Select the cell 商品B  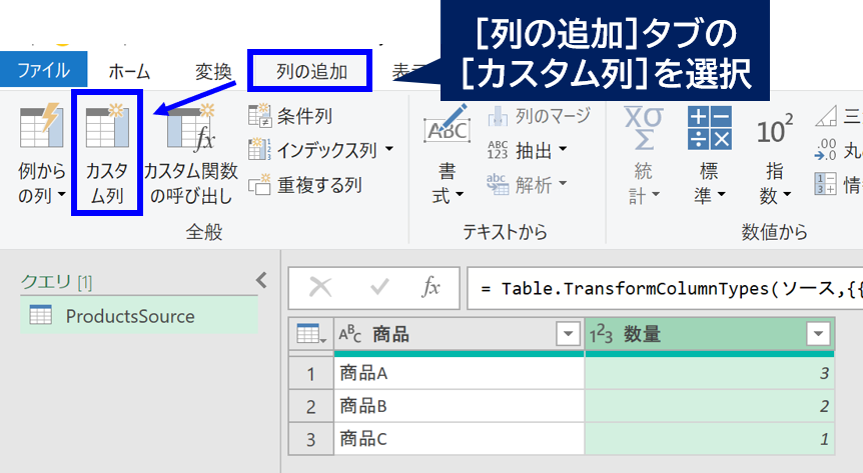coord(459,406)
